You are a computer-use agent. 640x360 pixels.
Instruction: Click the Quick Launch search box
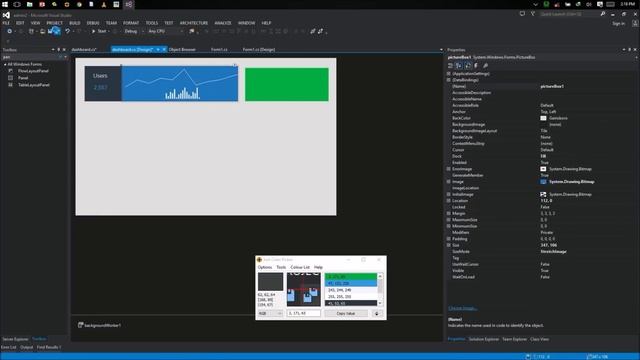(x=569, y=14)
